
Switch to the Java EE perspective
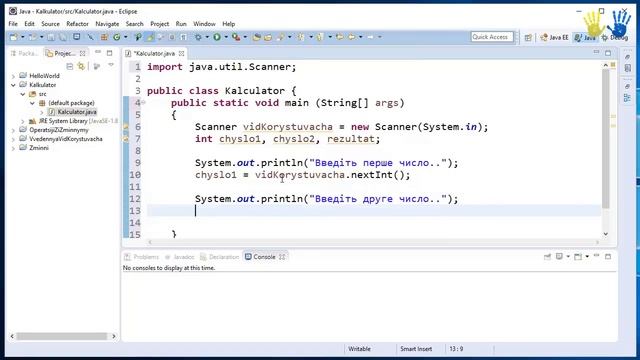(x=554, y=37)
